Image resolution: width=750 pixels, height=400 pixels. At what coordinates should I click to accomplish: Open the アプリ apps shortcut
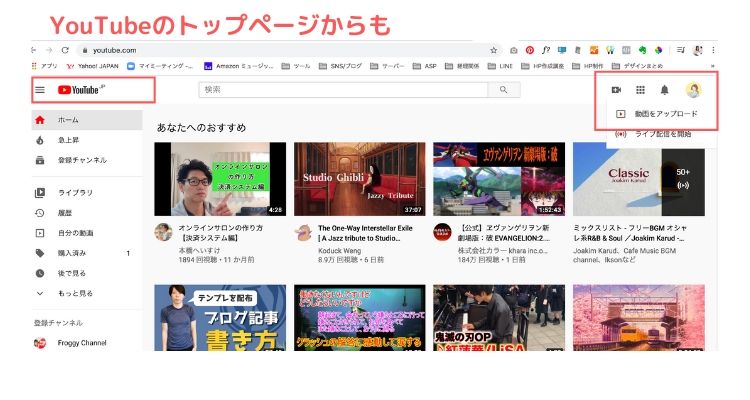click(x=44, y=66)
